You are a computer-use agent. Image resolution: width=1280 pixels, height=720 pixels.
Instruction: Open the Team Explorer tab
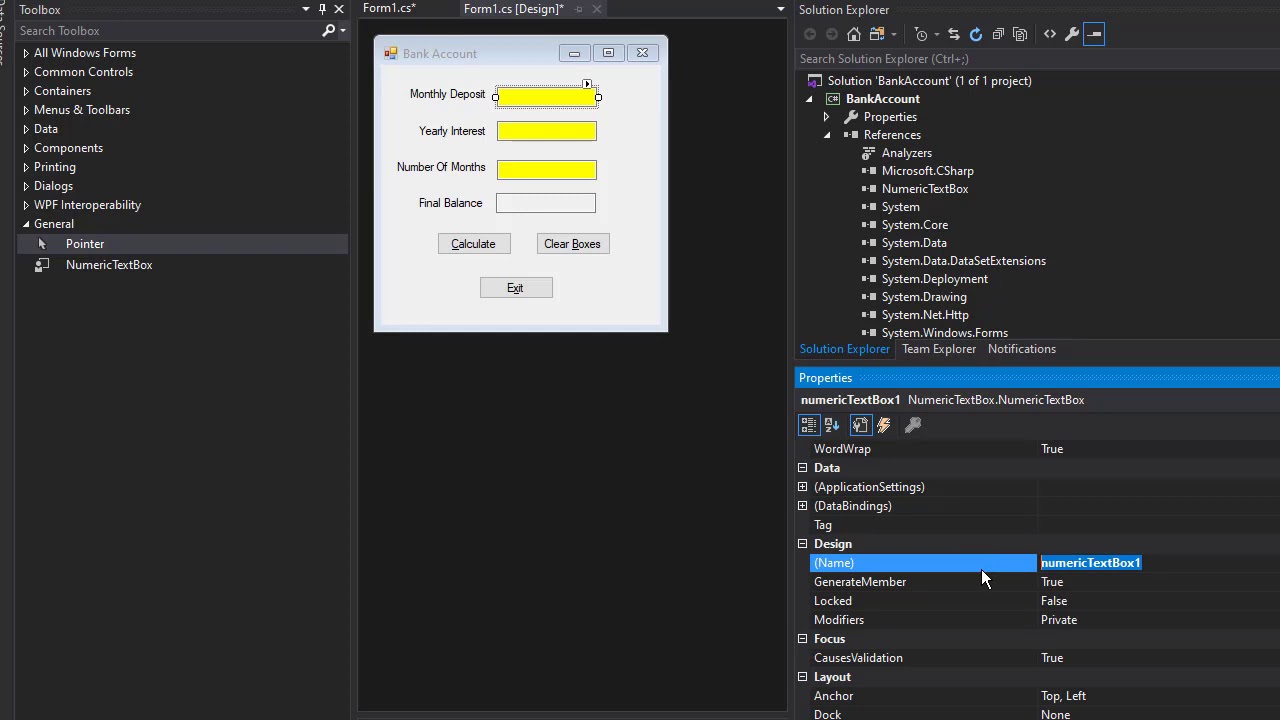click(x=939, y=349)
